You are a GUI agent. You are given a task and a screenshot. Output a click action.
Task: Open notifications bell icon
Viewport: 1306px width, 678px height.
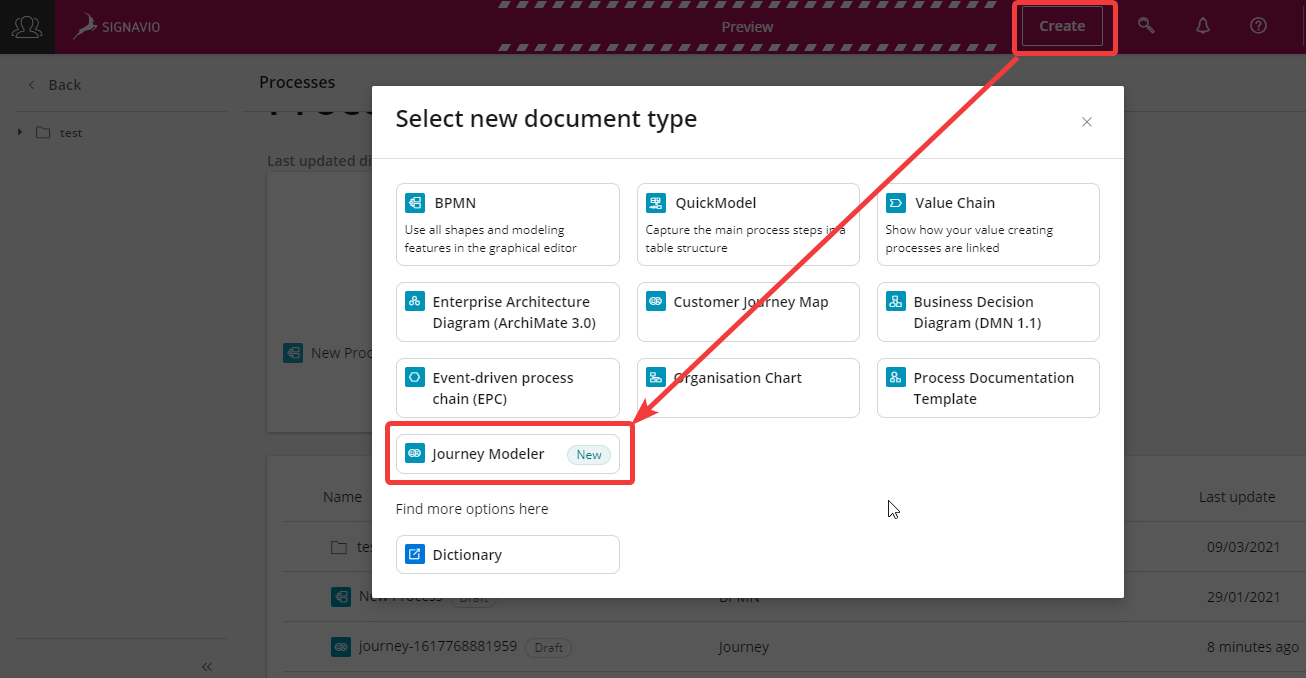point(1203,26)
